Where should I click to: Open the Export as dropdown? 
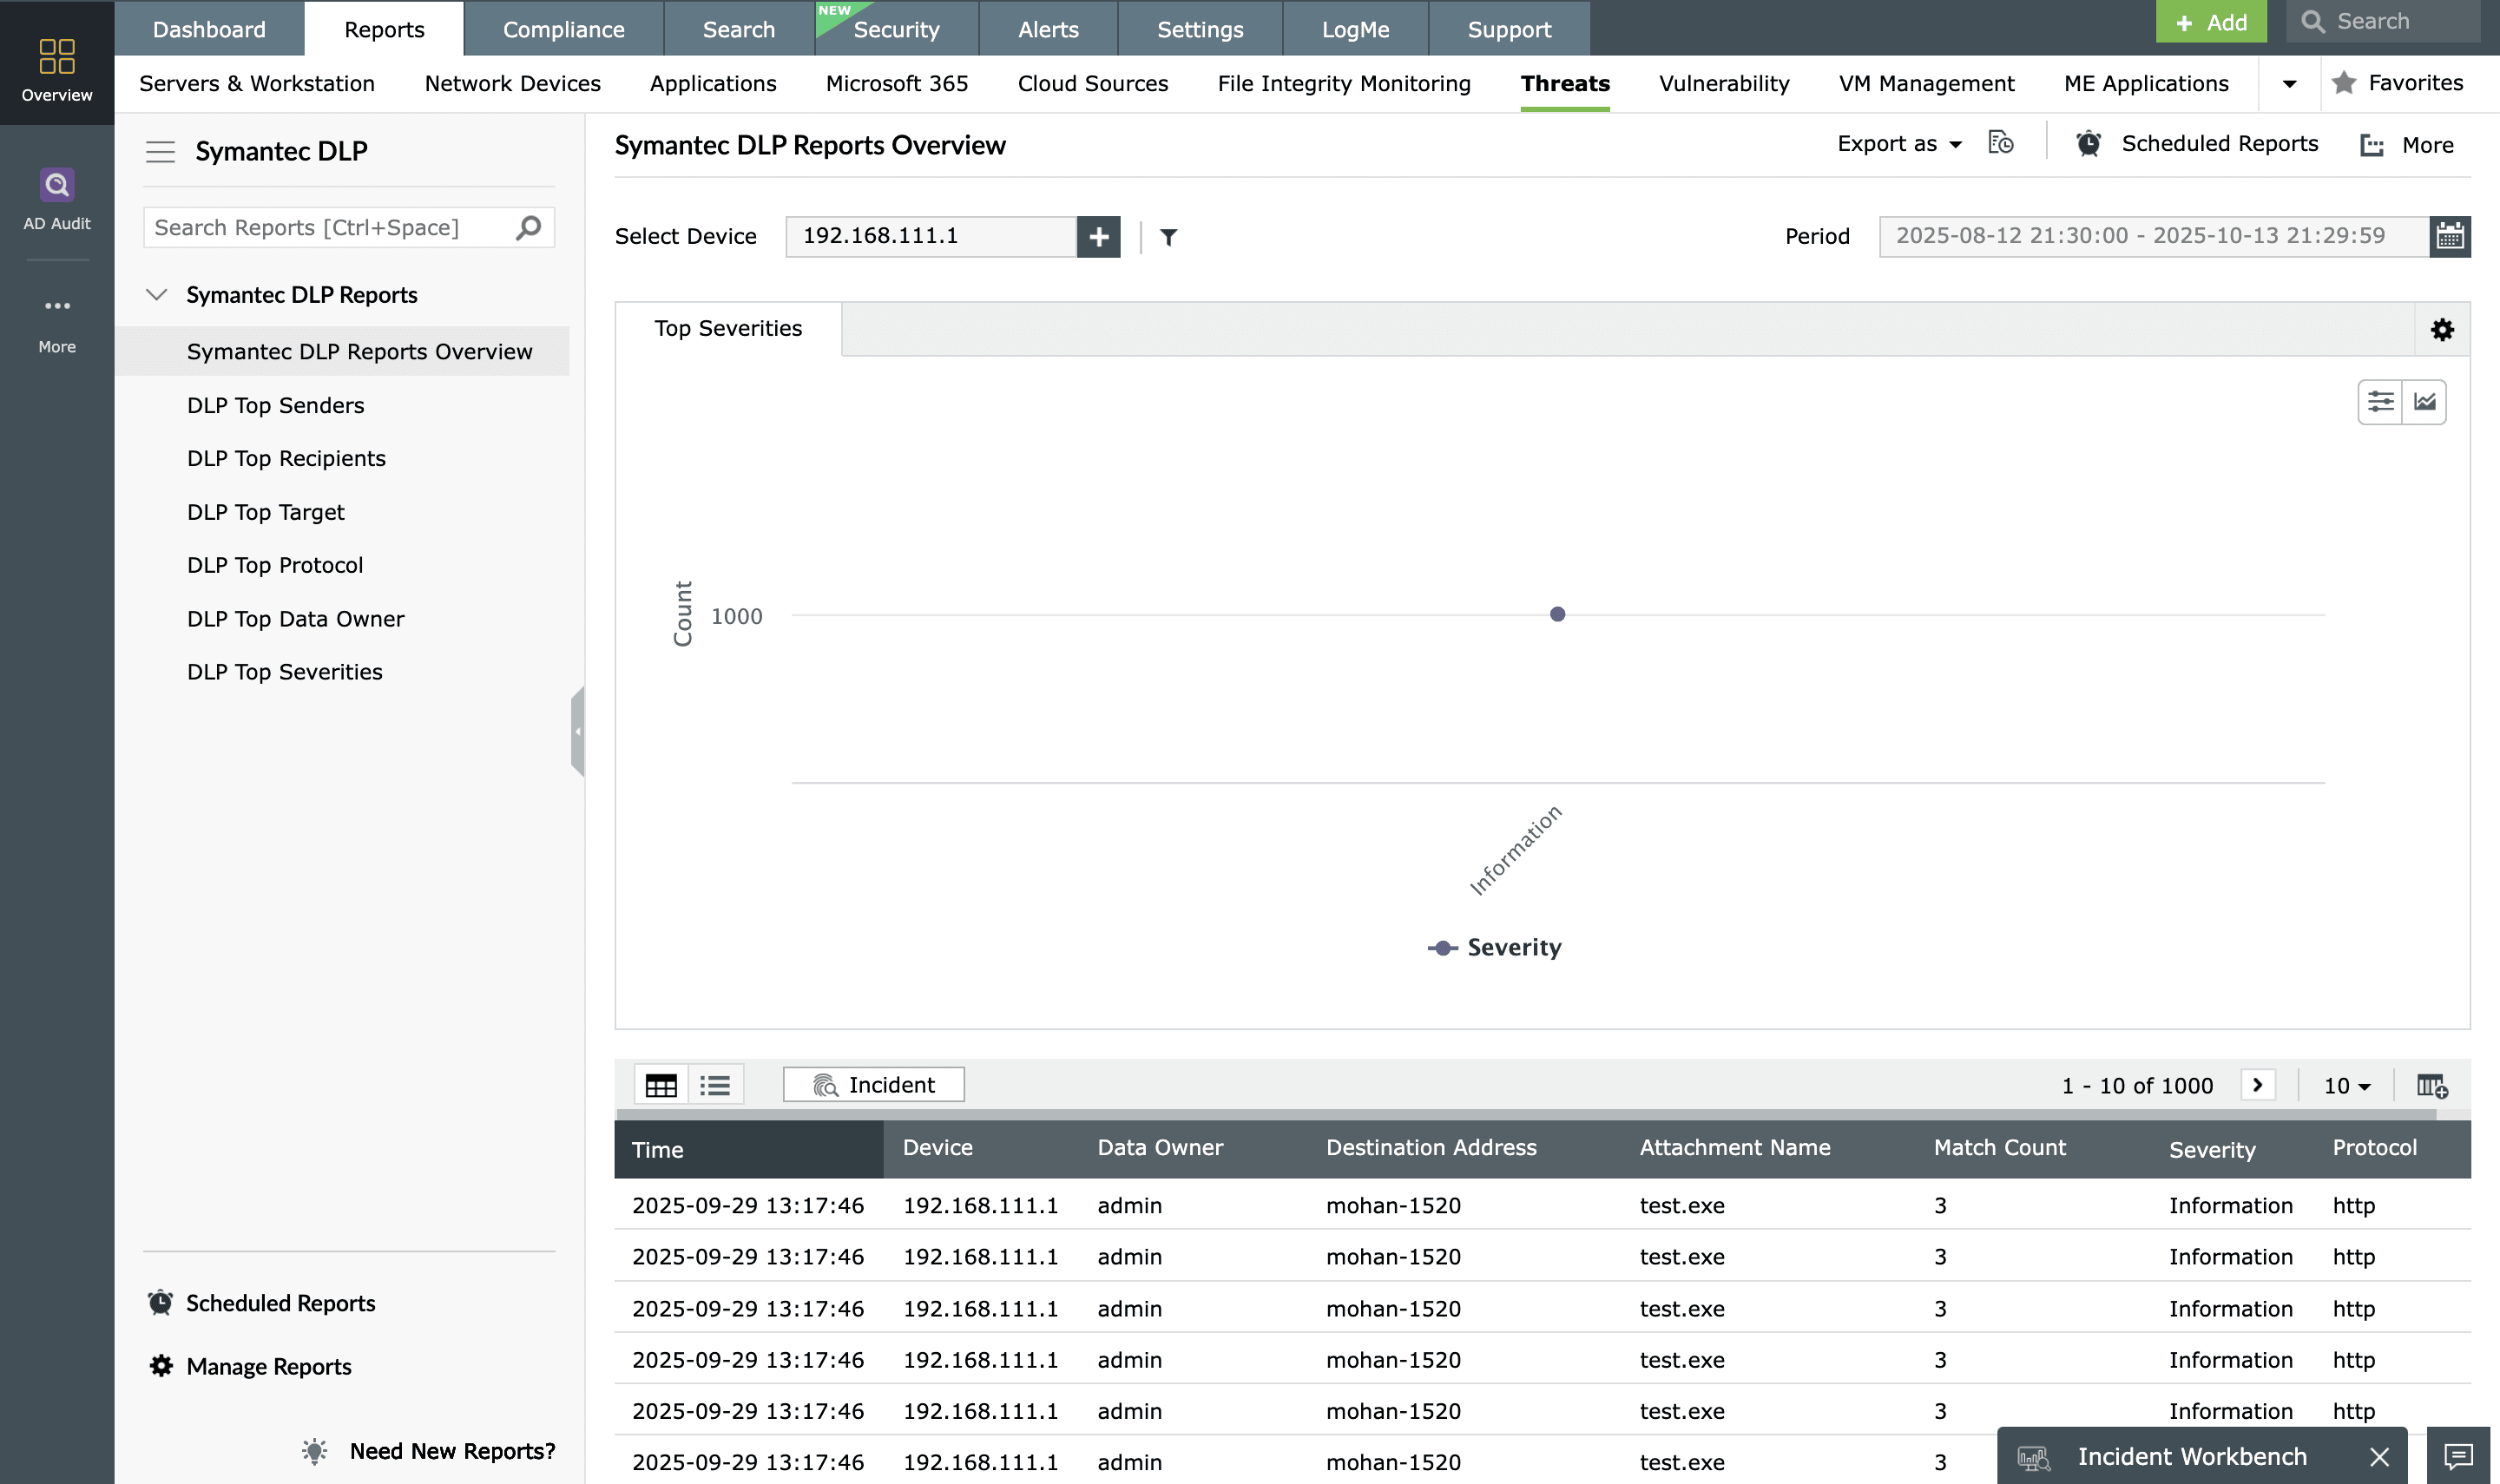(1898, 144)
